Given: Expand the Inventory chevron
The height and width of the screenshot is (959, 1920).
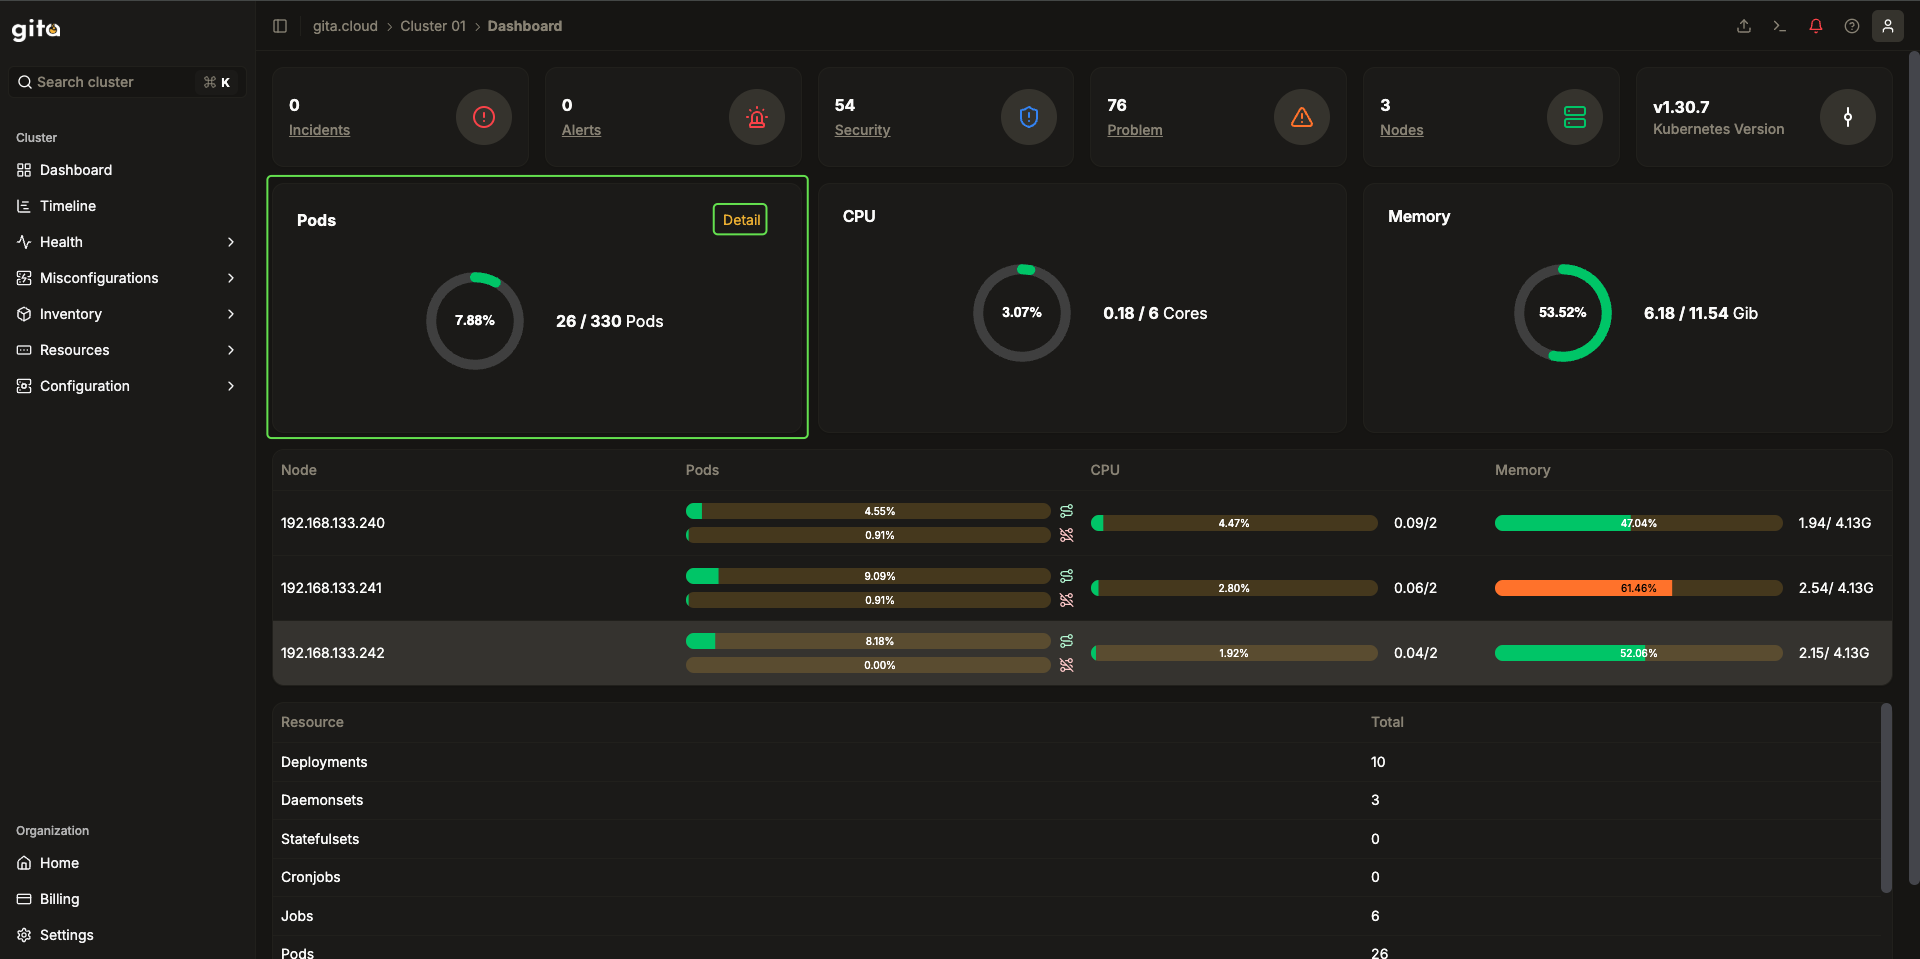Looking at the screenshot, I should click(231, 314).
